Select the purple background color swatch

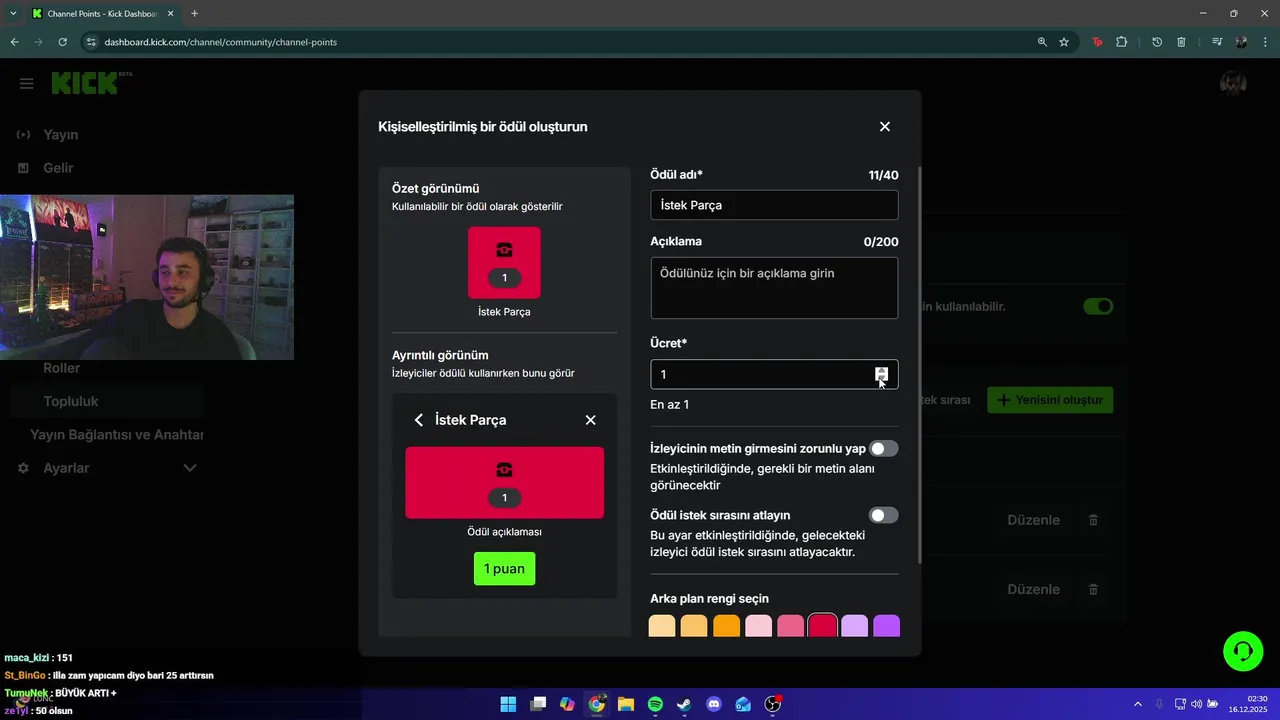click(x=886, y=626)
